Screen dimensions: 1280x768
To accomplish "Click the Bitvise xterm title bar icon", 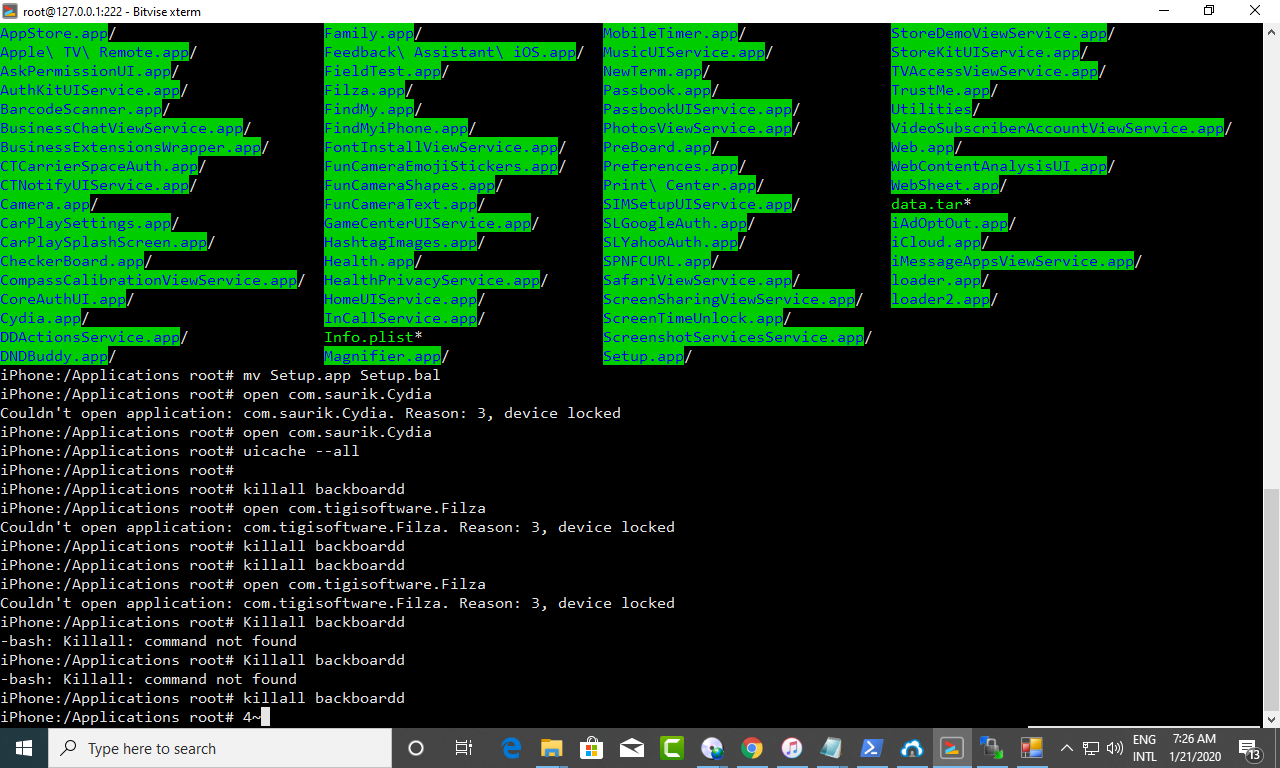I will pyautogui.click(x=11, y=10).
